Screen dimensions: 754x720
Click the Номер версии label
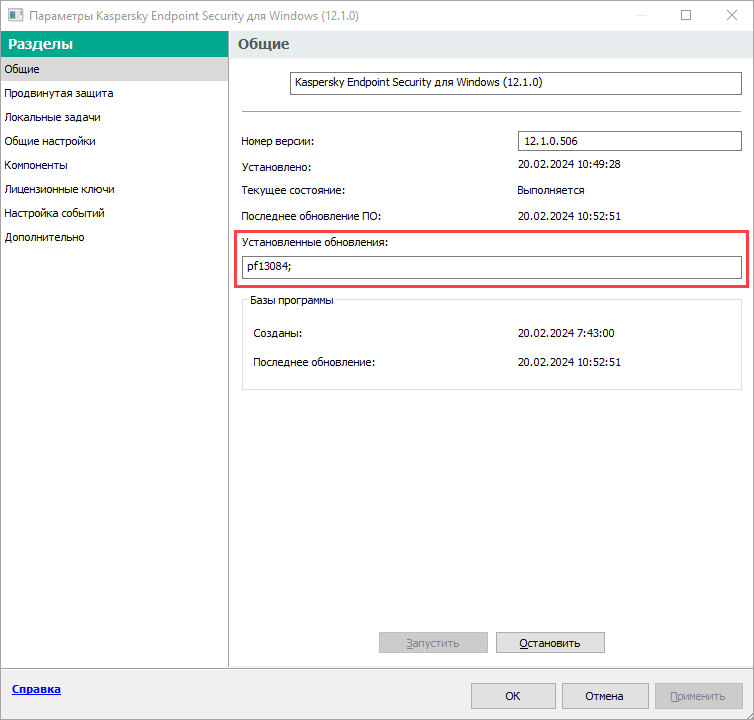[x=277, y=141]
